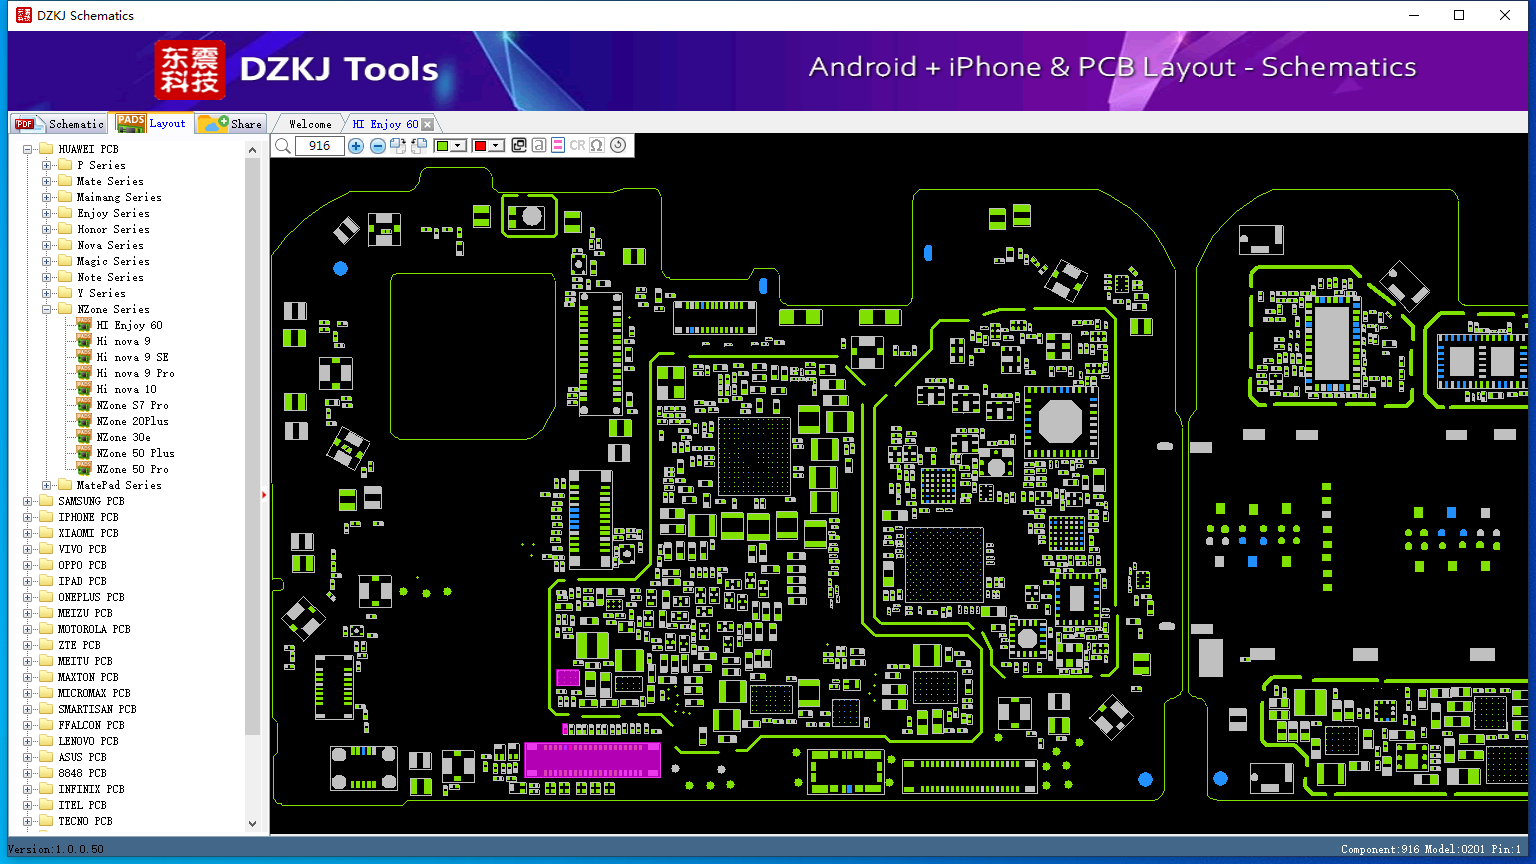Viewport: 1536px width, 864px height.
Task: Click the folder icon beside Honor Series
Action: tap(65, 229)
